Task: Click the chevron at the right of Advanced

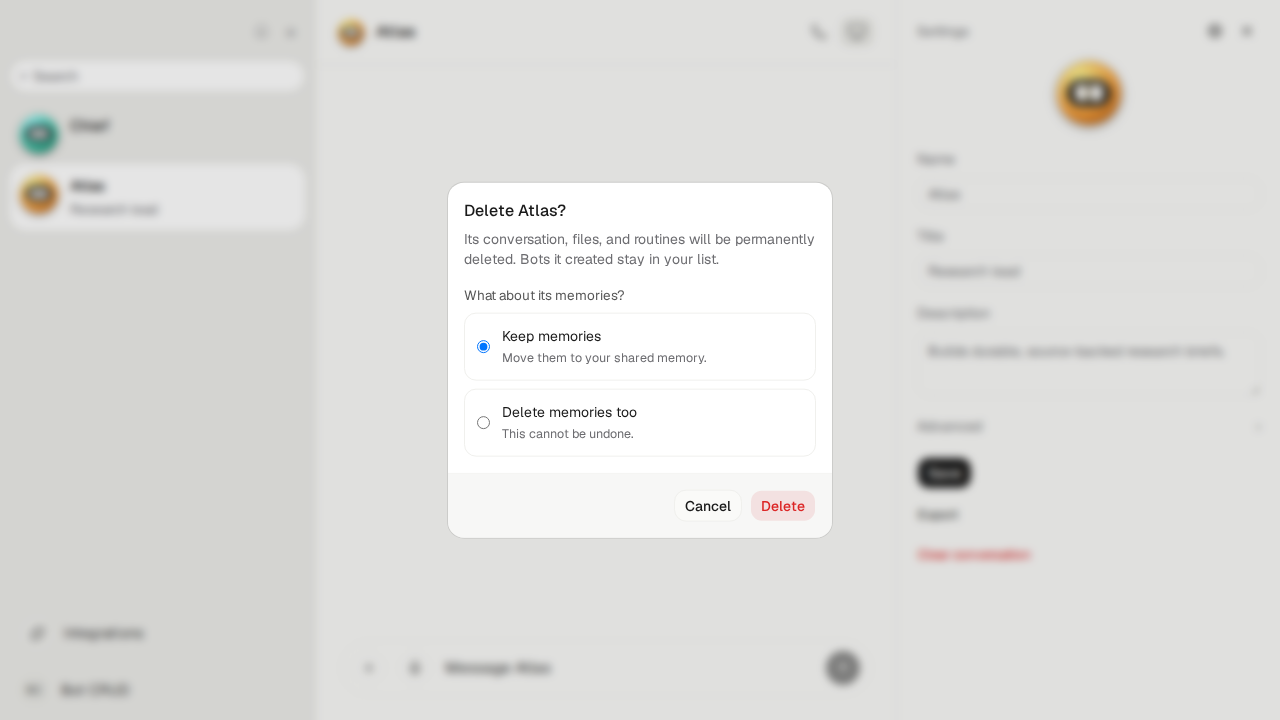Action: click(1258, 427)
